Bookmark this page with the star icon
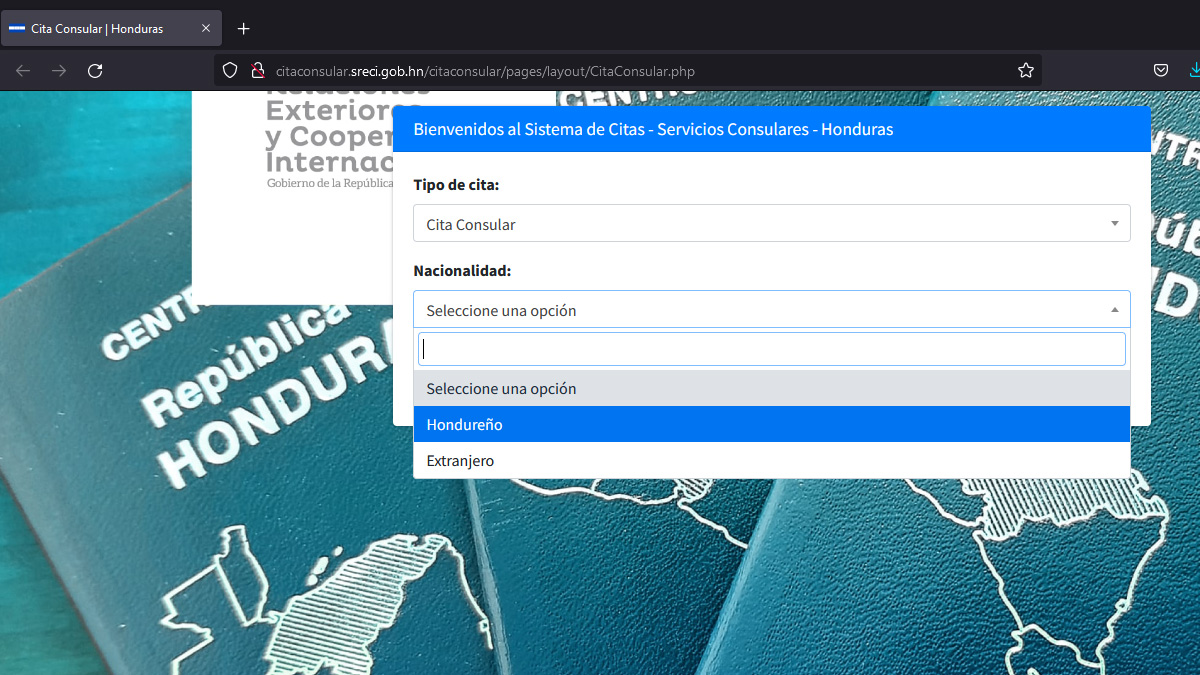The width and height of the screenshot is (1200, 675). 1025,70
